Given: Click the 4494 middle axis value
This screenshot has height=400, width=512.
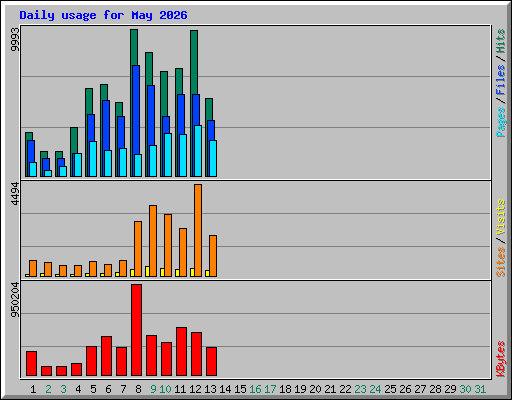Looking at the screenshot, I should pos(15,193).
